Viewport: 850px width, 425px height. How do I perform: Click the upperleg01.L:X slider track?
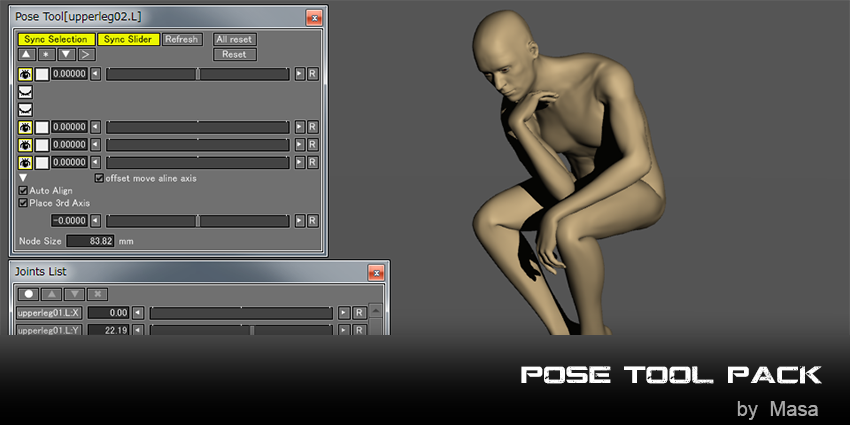[241, 313]
